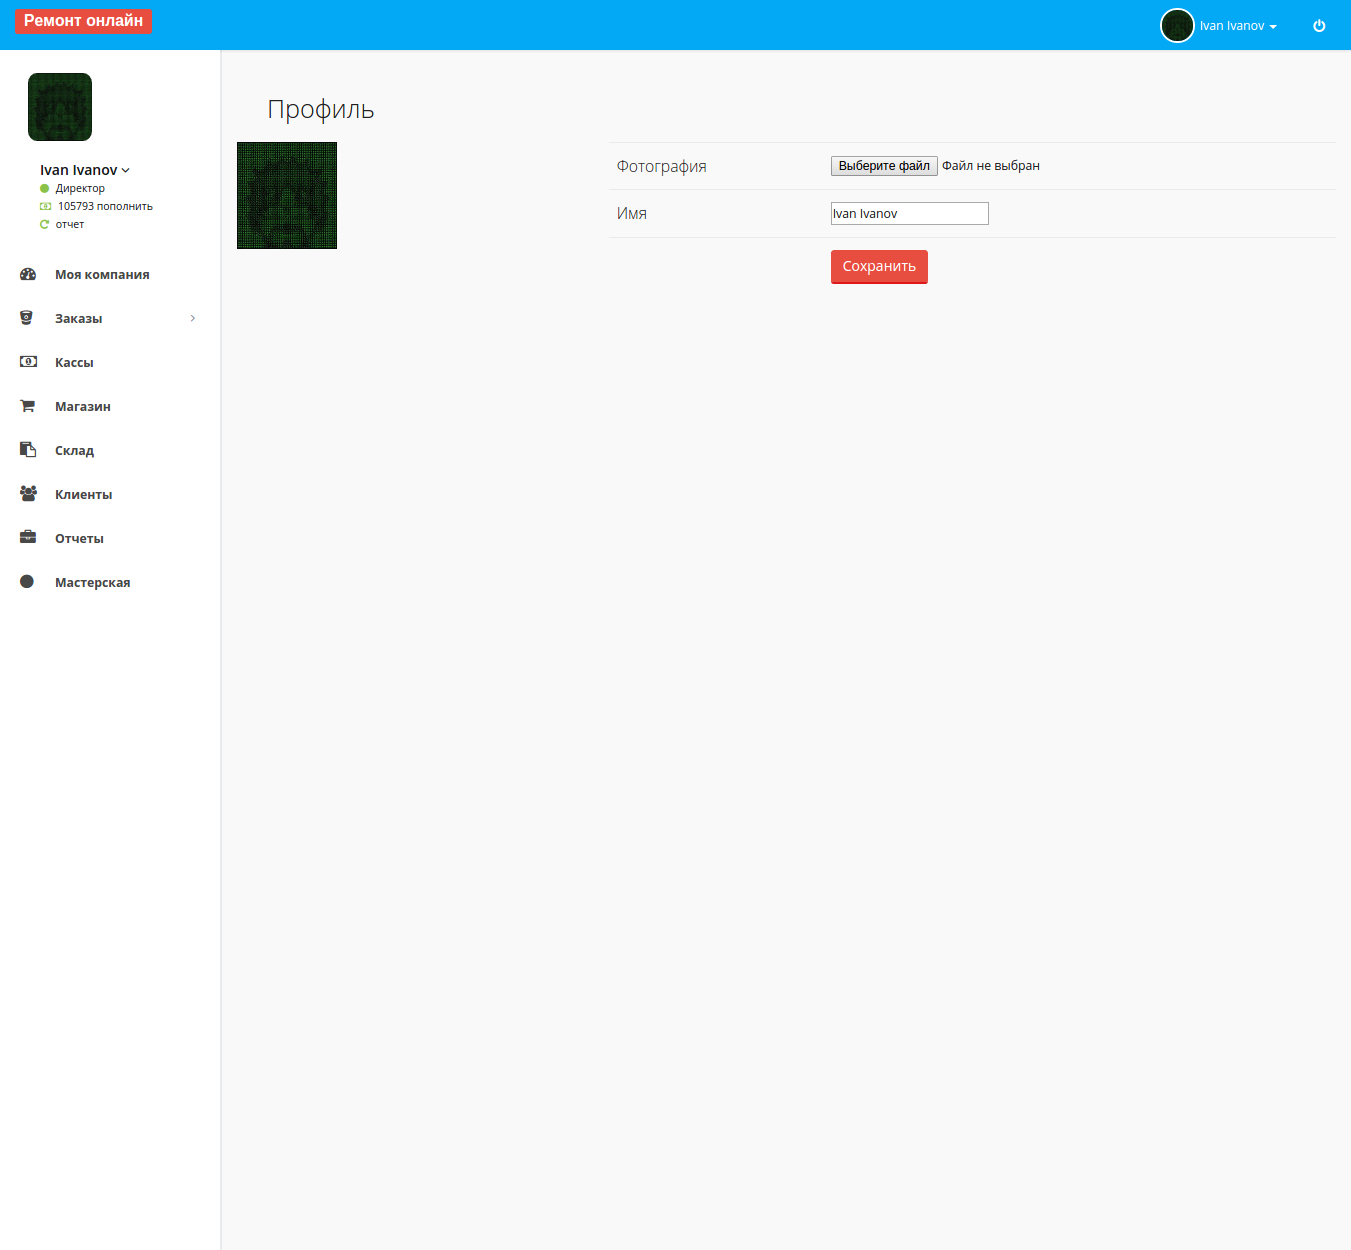This screenshot has height=1250, width=1351.
Task: Open the Магазин section
Action: 83,406
